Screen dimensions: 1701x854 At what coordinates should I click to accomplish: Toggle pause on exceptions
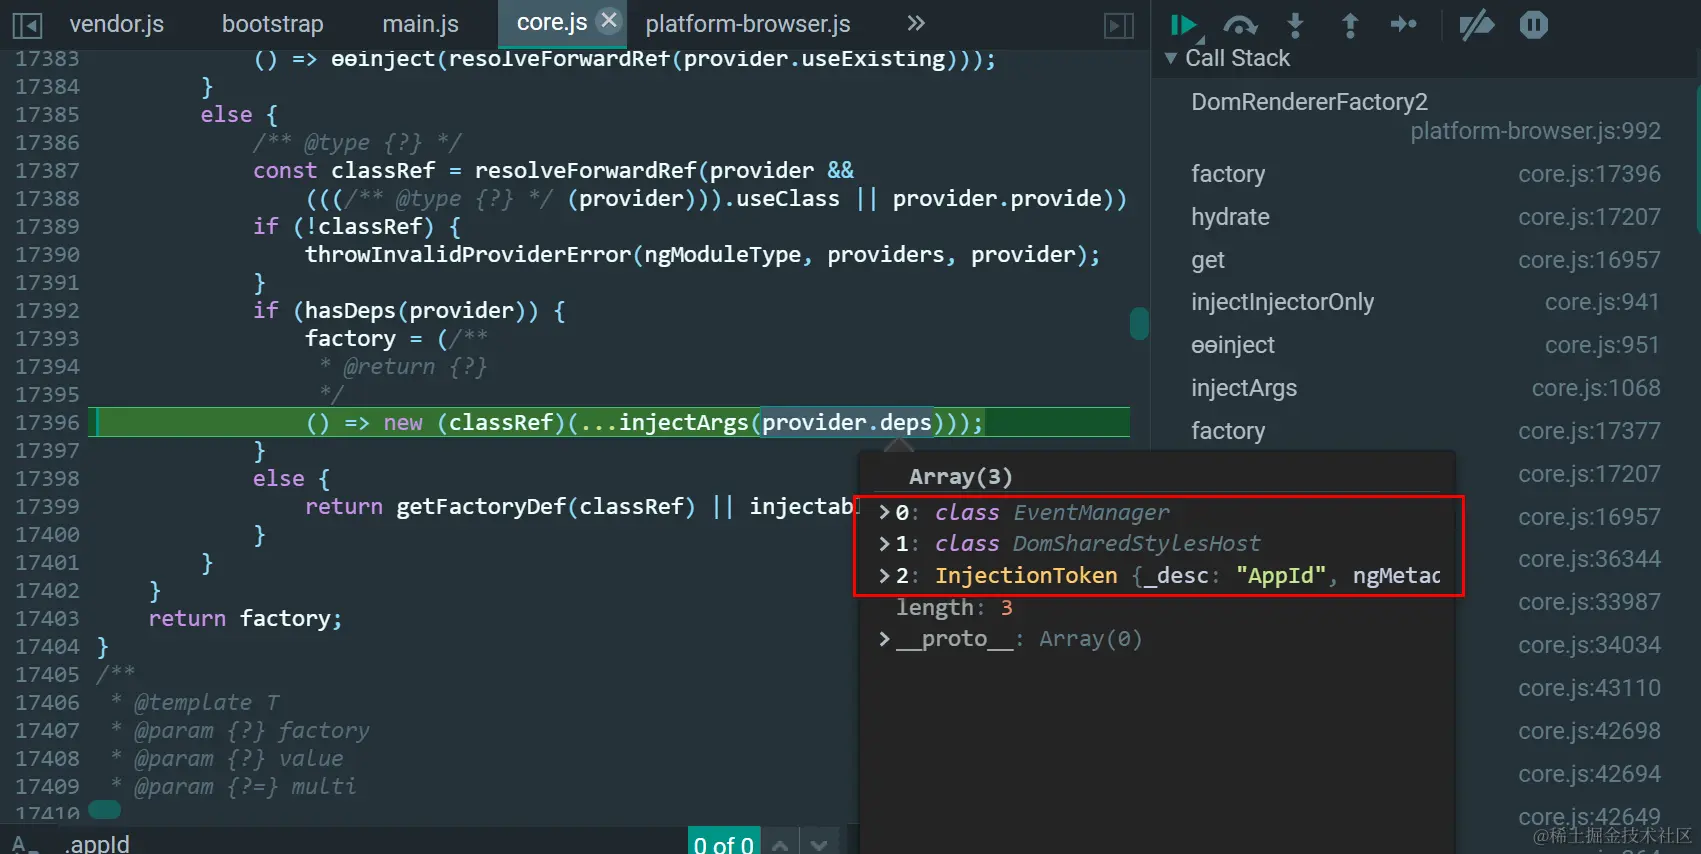pyautogui.click(x=1533, y=25)
